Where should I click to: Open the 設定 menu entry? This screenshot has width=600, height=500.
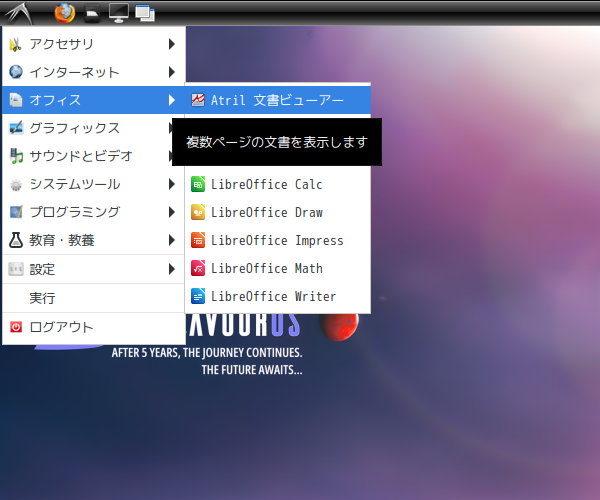click(x=94, y=269)
